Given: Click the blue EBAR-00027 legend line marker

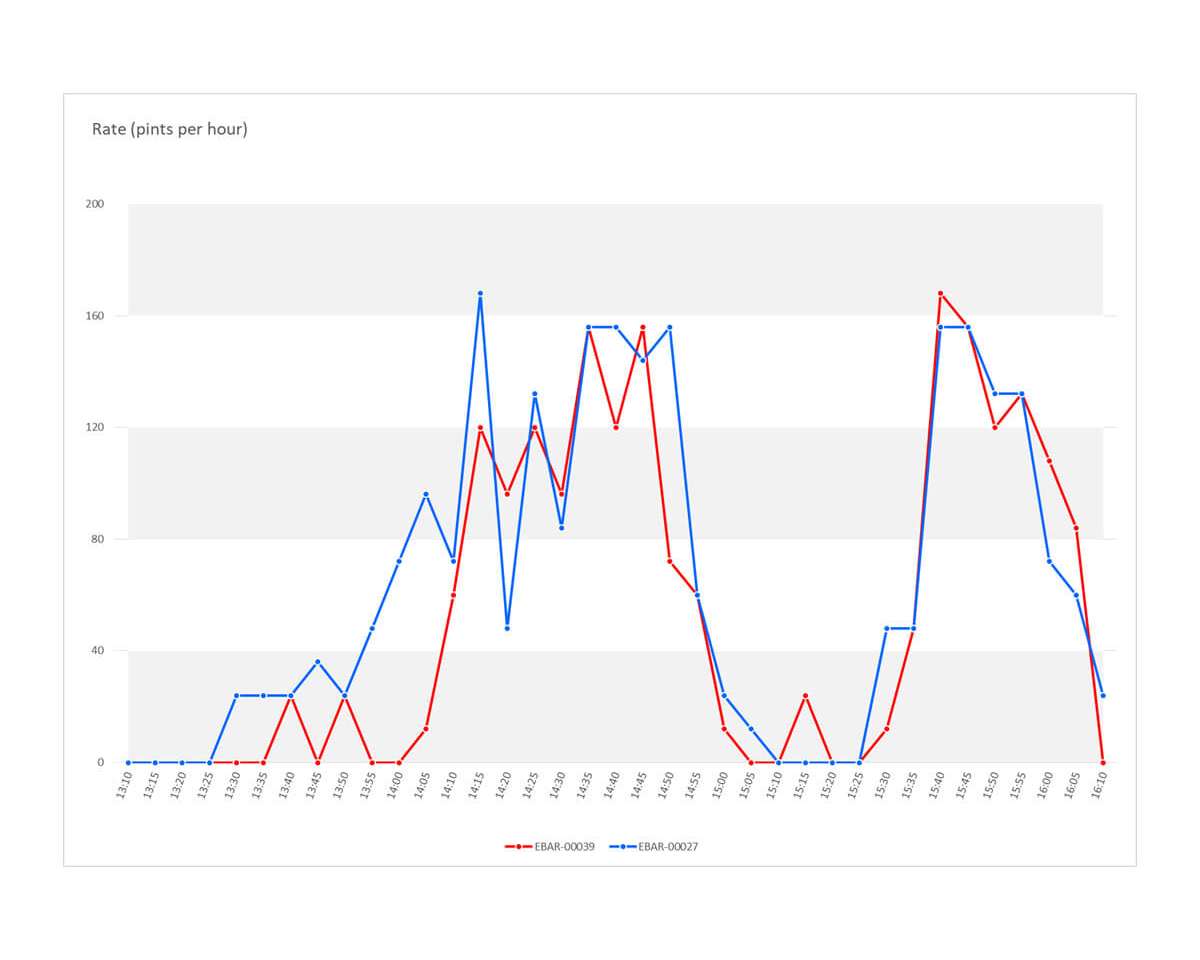Looking at the screenshot, I should pos(622,846).
